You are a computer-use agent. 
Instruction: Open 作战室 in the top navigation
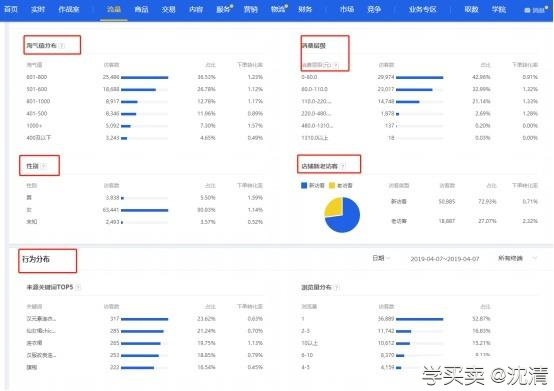pos(69,9)
